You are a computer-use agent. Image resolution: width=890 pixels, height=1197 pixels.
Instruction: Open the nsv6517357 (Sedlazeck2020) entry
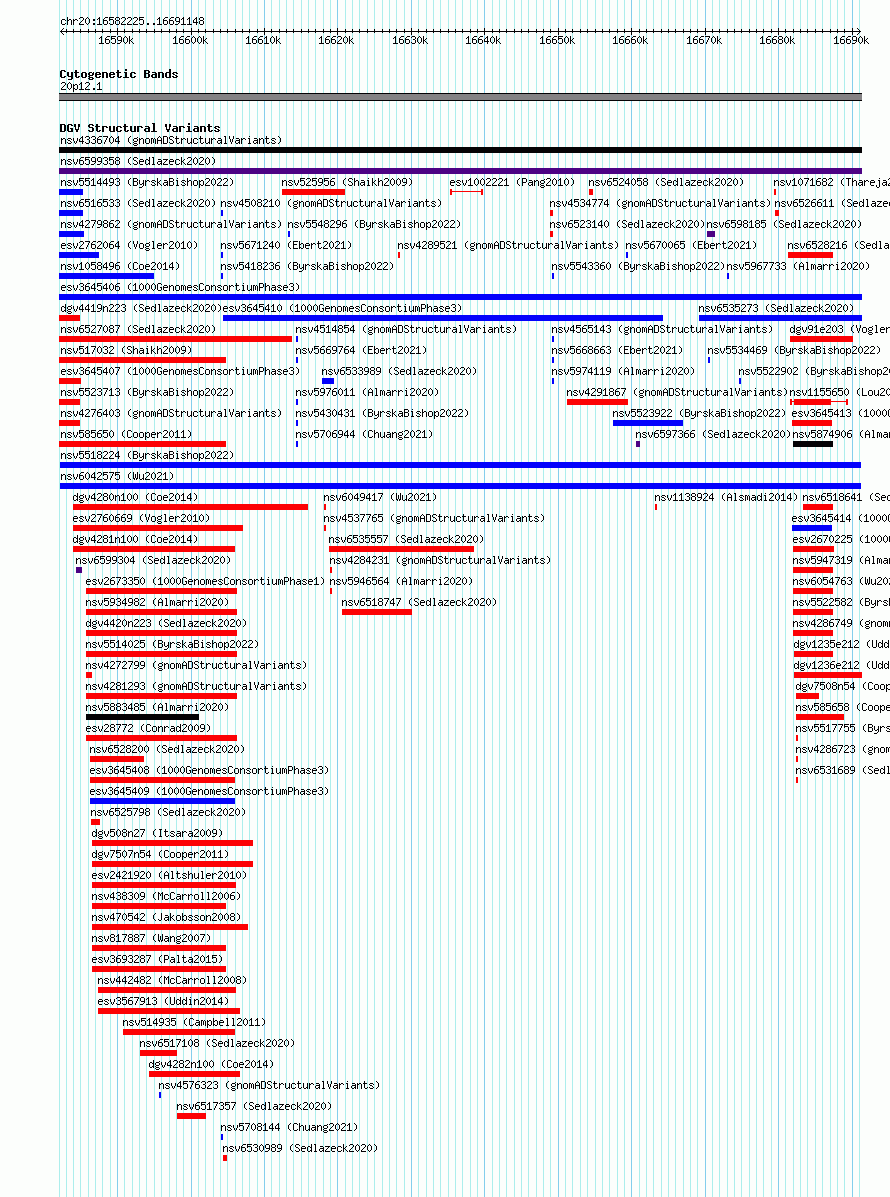click(254, 1106)
